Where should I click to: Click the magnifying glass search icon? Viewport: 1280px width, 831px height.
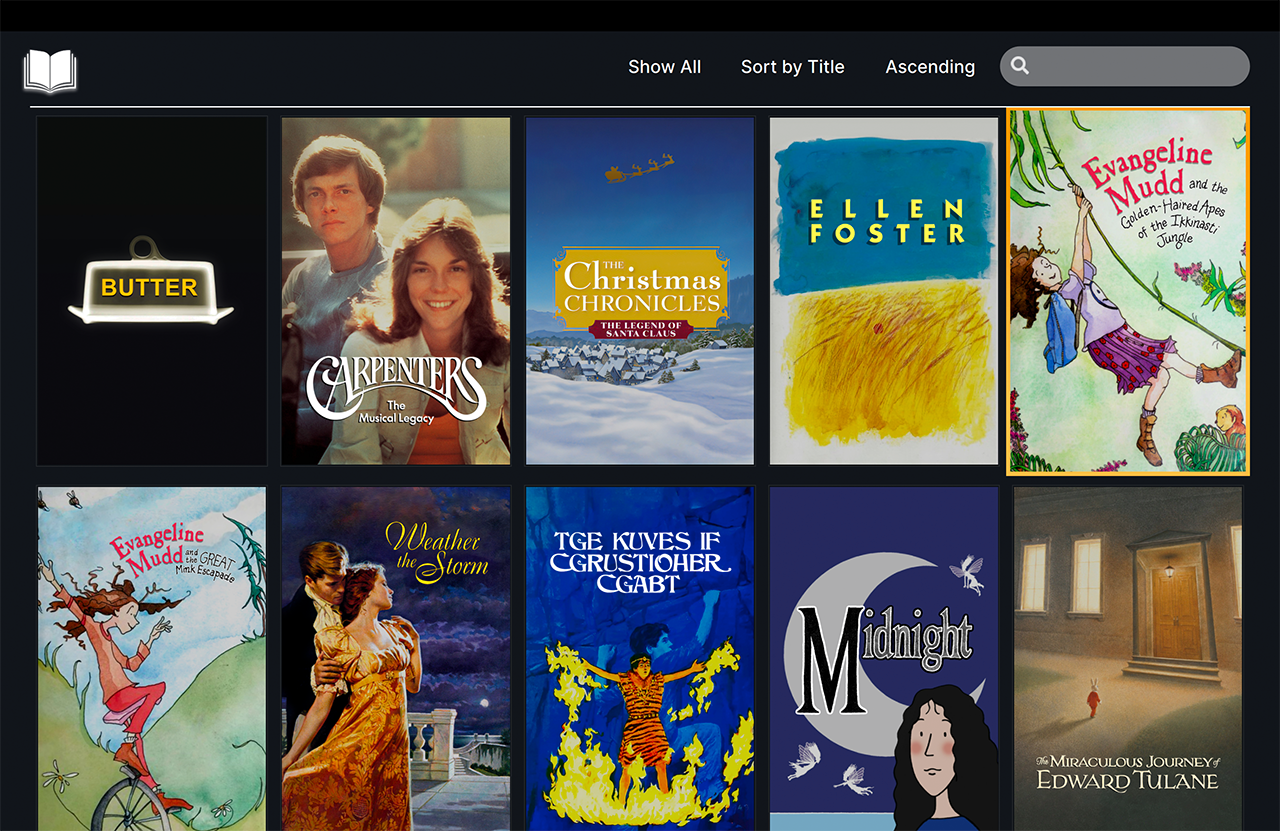[x=1020, y=66]
